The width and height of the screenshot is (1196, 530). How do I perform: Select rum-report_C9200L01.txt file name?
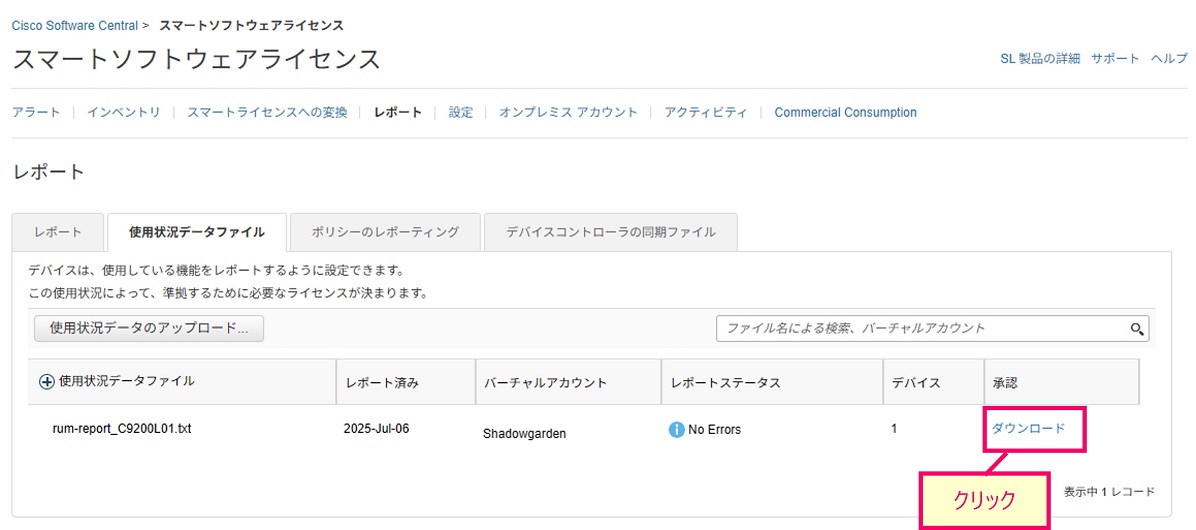[x=122, y=429]
